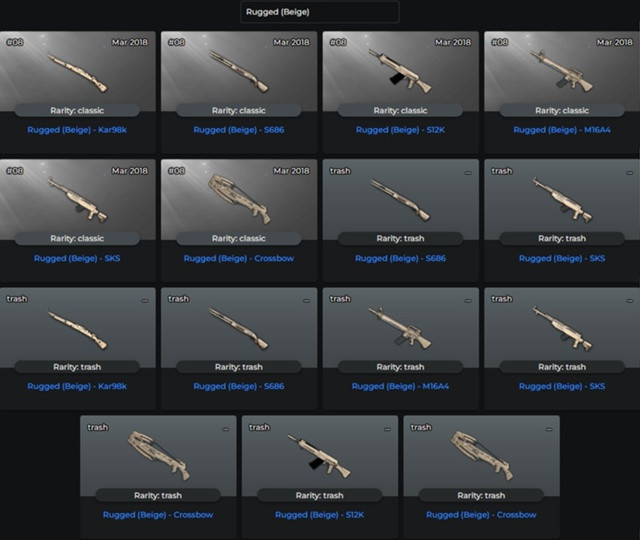Viewport: 640px width, 540px height.
Task: Select the classic Crossbow image
Action: [x=240, y=199]
